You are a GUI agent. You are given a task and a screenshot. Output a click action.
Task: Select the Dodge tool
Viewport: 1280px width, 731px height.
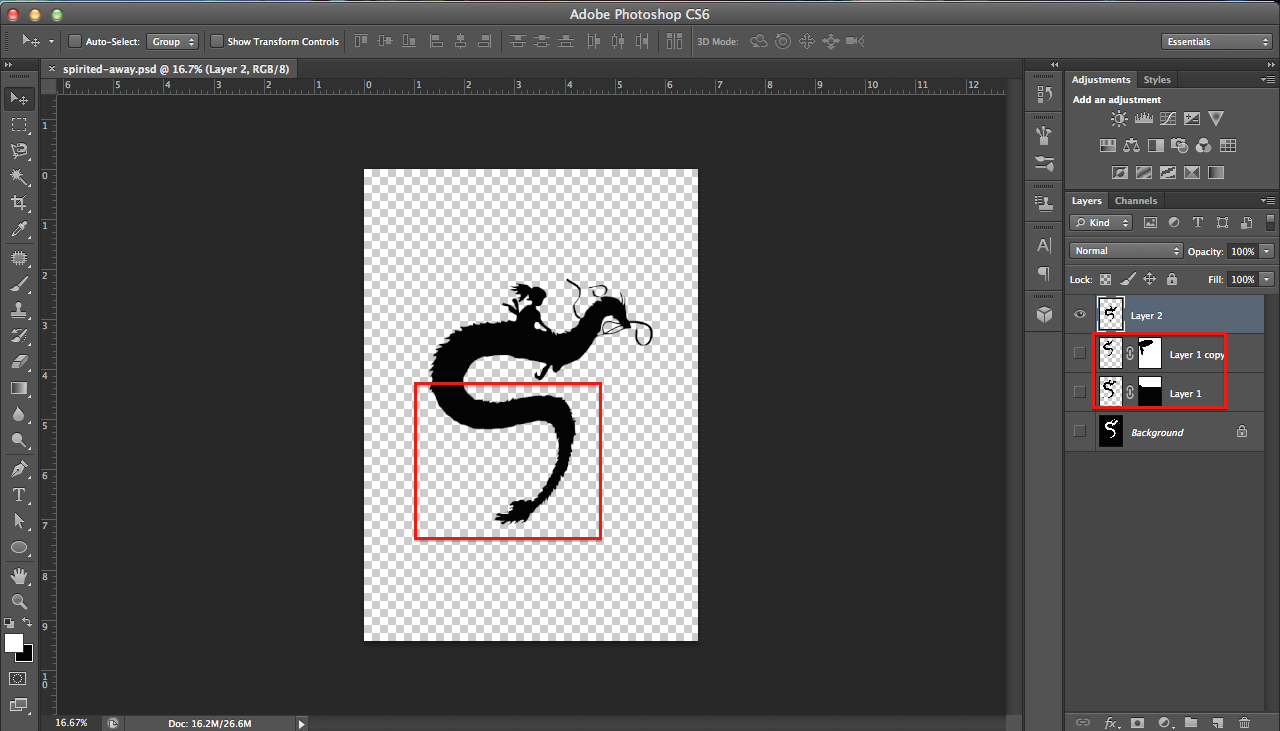(x=19, y=440)
